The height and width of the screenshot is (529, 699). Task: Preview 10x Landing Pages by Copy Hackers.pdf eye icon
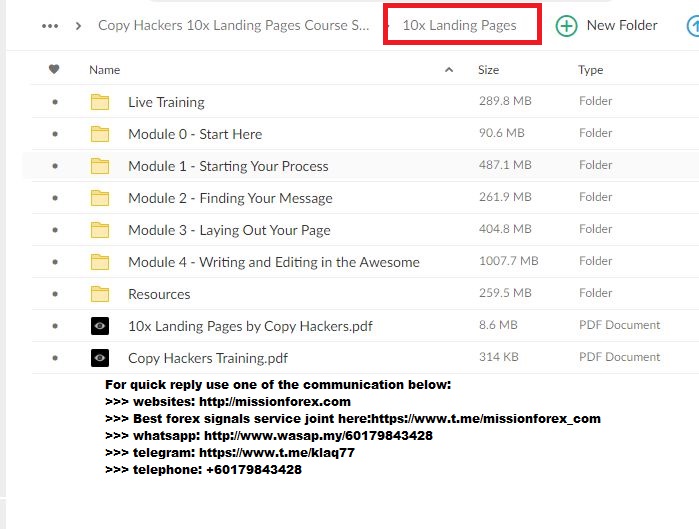[100, 326]
